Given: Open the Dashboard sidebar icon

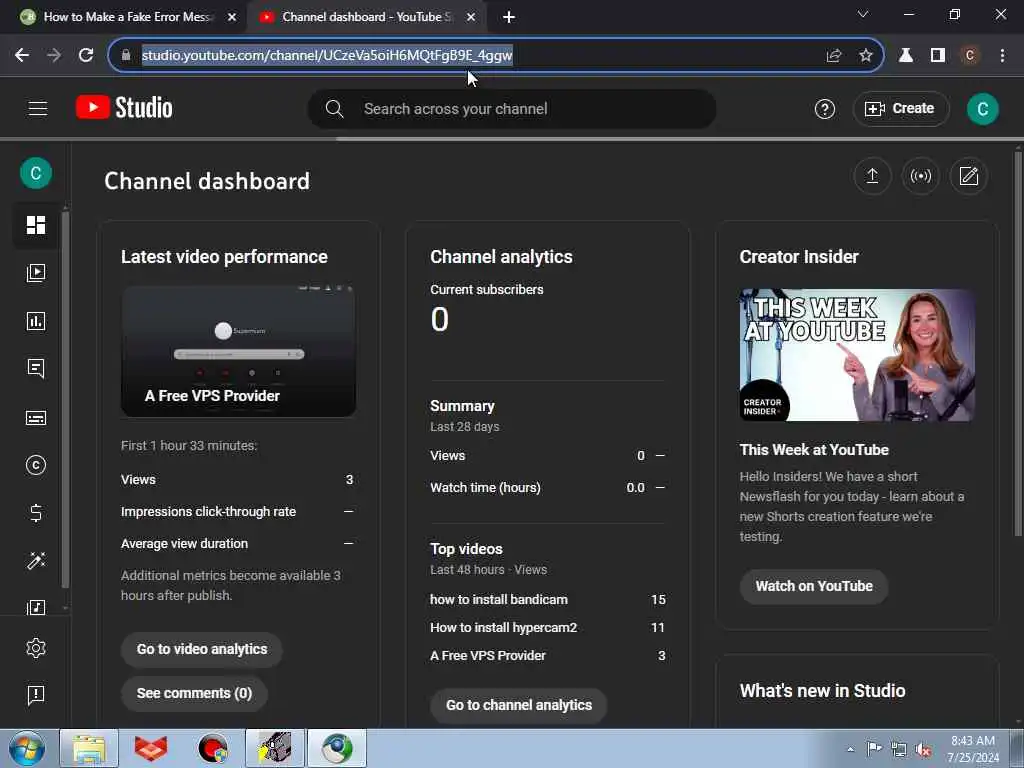Looking at the screenshot, I should (36, 225).
